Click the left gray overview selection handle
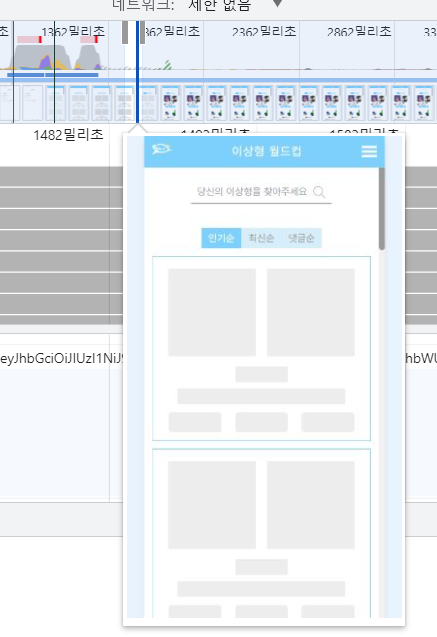Image resolution: width=437 pixels, height=637 pixels. pyautogui.click(x=125, y=32)
